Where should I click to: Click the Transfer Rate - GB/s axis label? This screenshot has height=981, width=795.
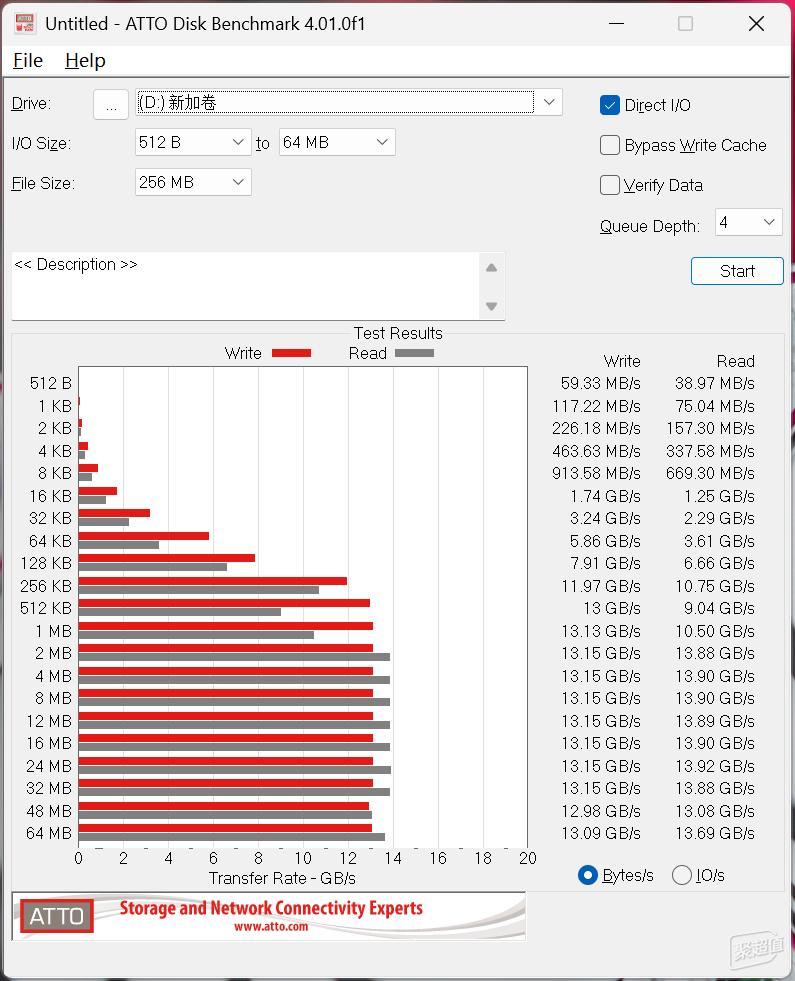(x=282, y=878)
